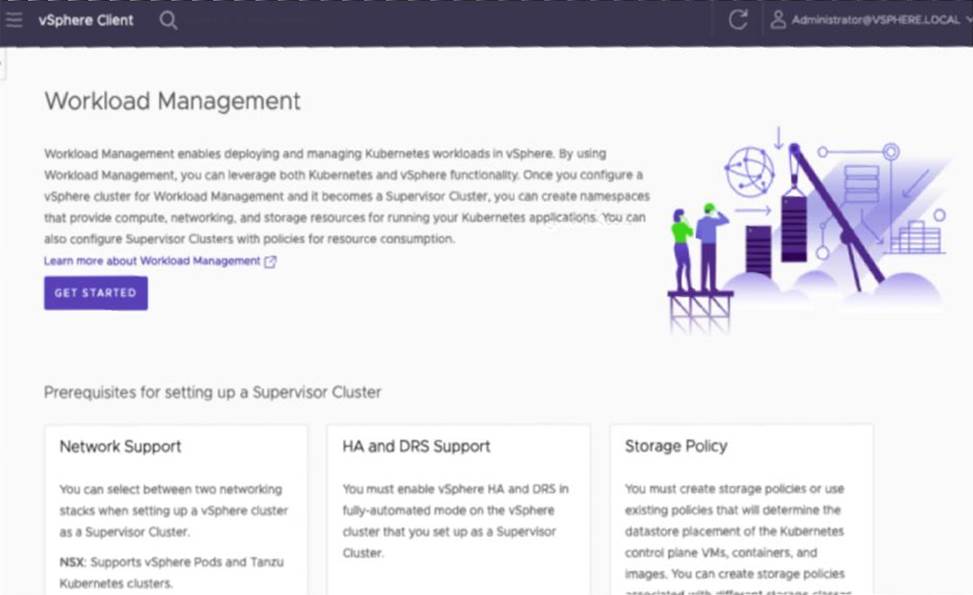The image size is (973, 595).
Task: Click the user profile silhouette icon
Action: click(778, 20)
